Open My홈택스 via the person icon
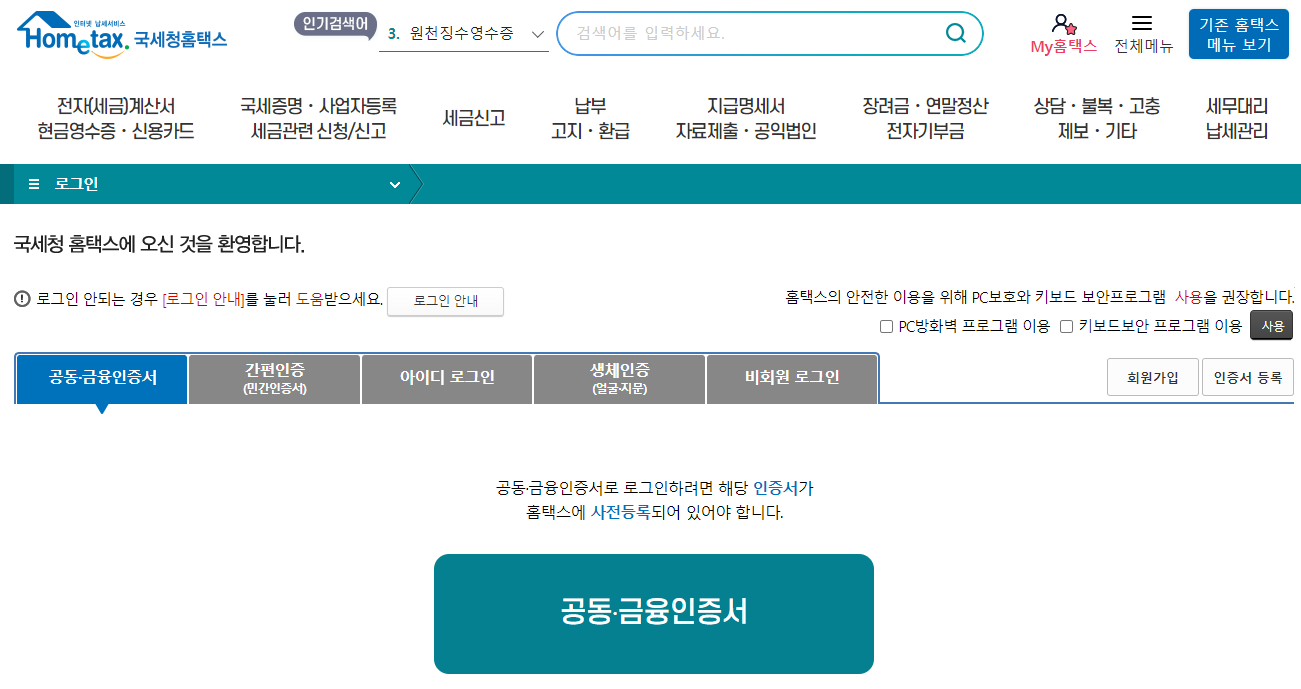The image size is (1301, 689). coord(1058,22)
